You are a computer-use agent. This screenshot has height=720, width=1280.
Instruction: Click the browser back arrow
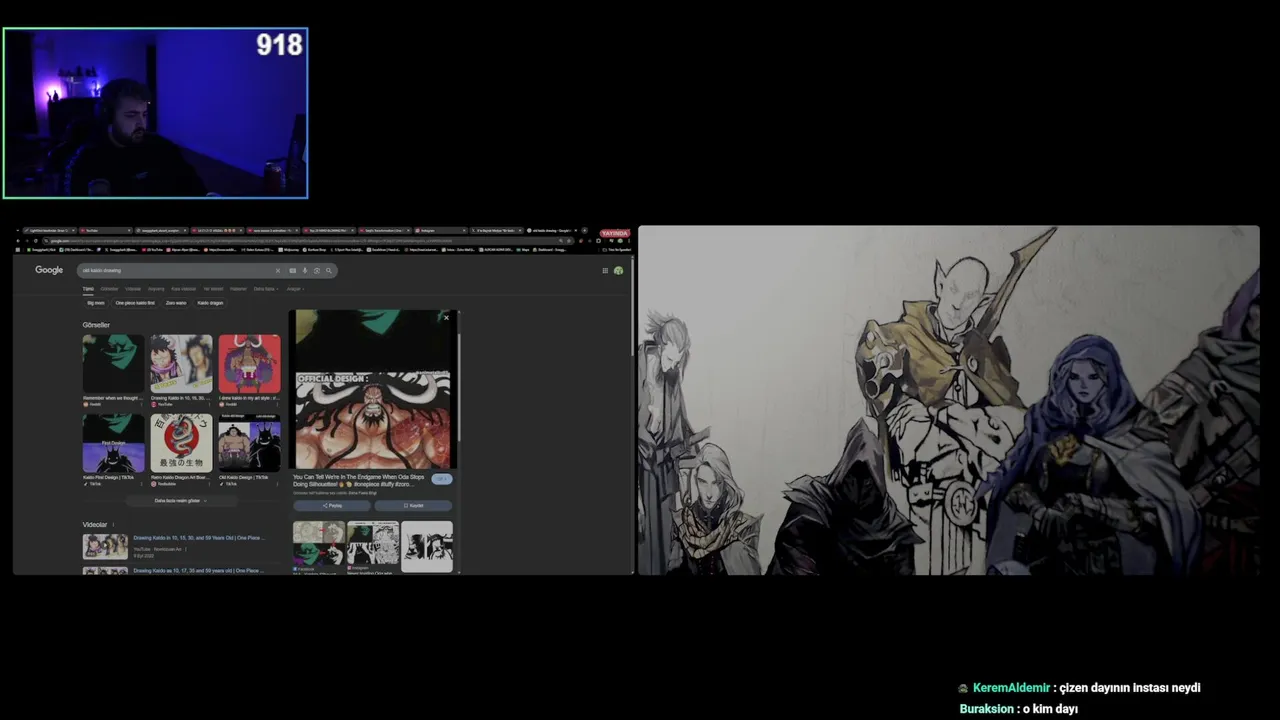point(17,241)
